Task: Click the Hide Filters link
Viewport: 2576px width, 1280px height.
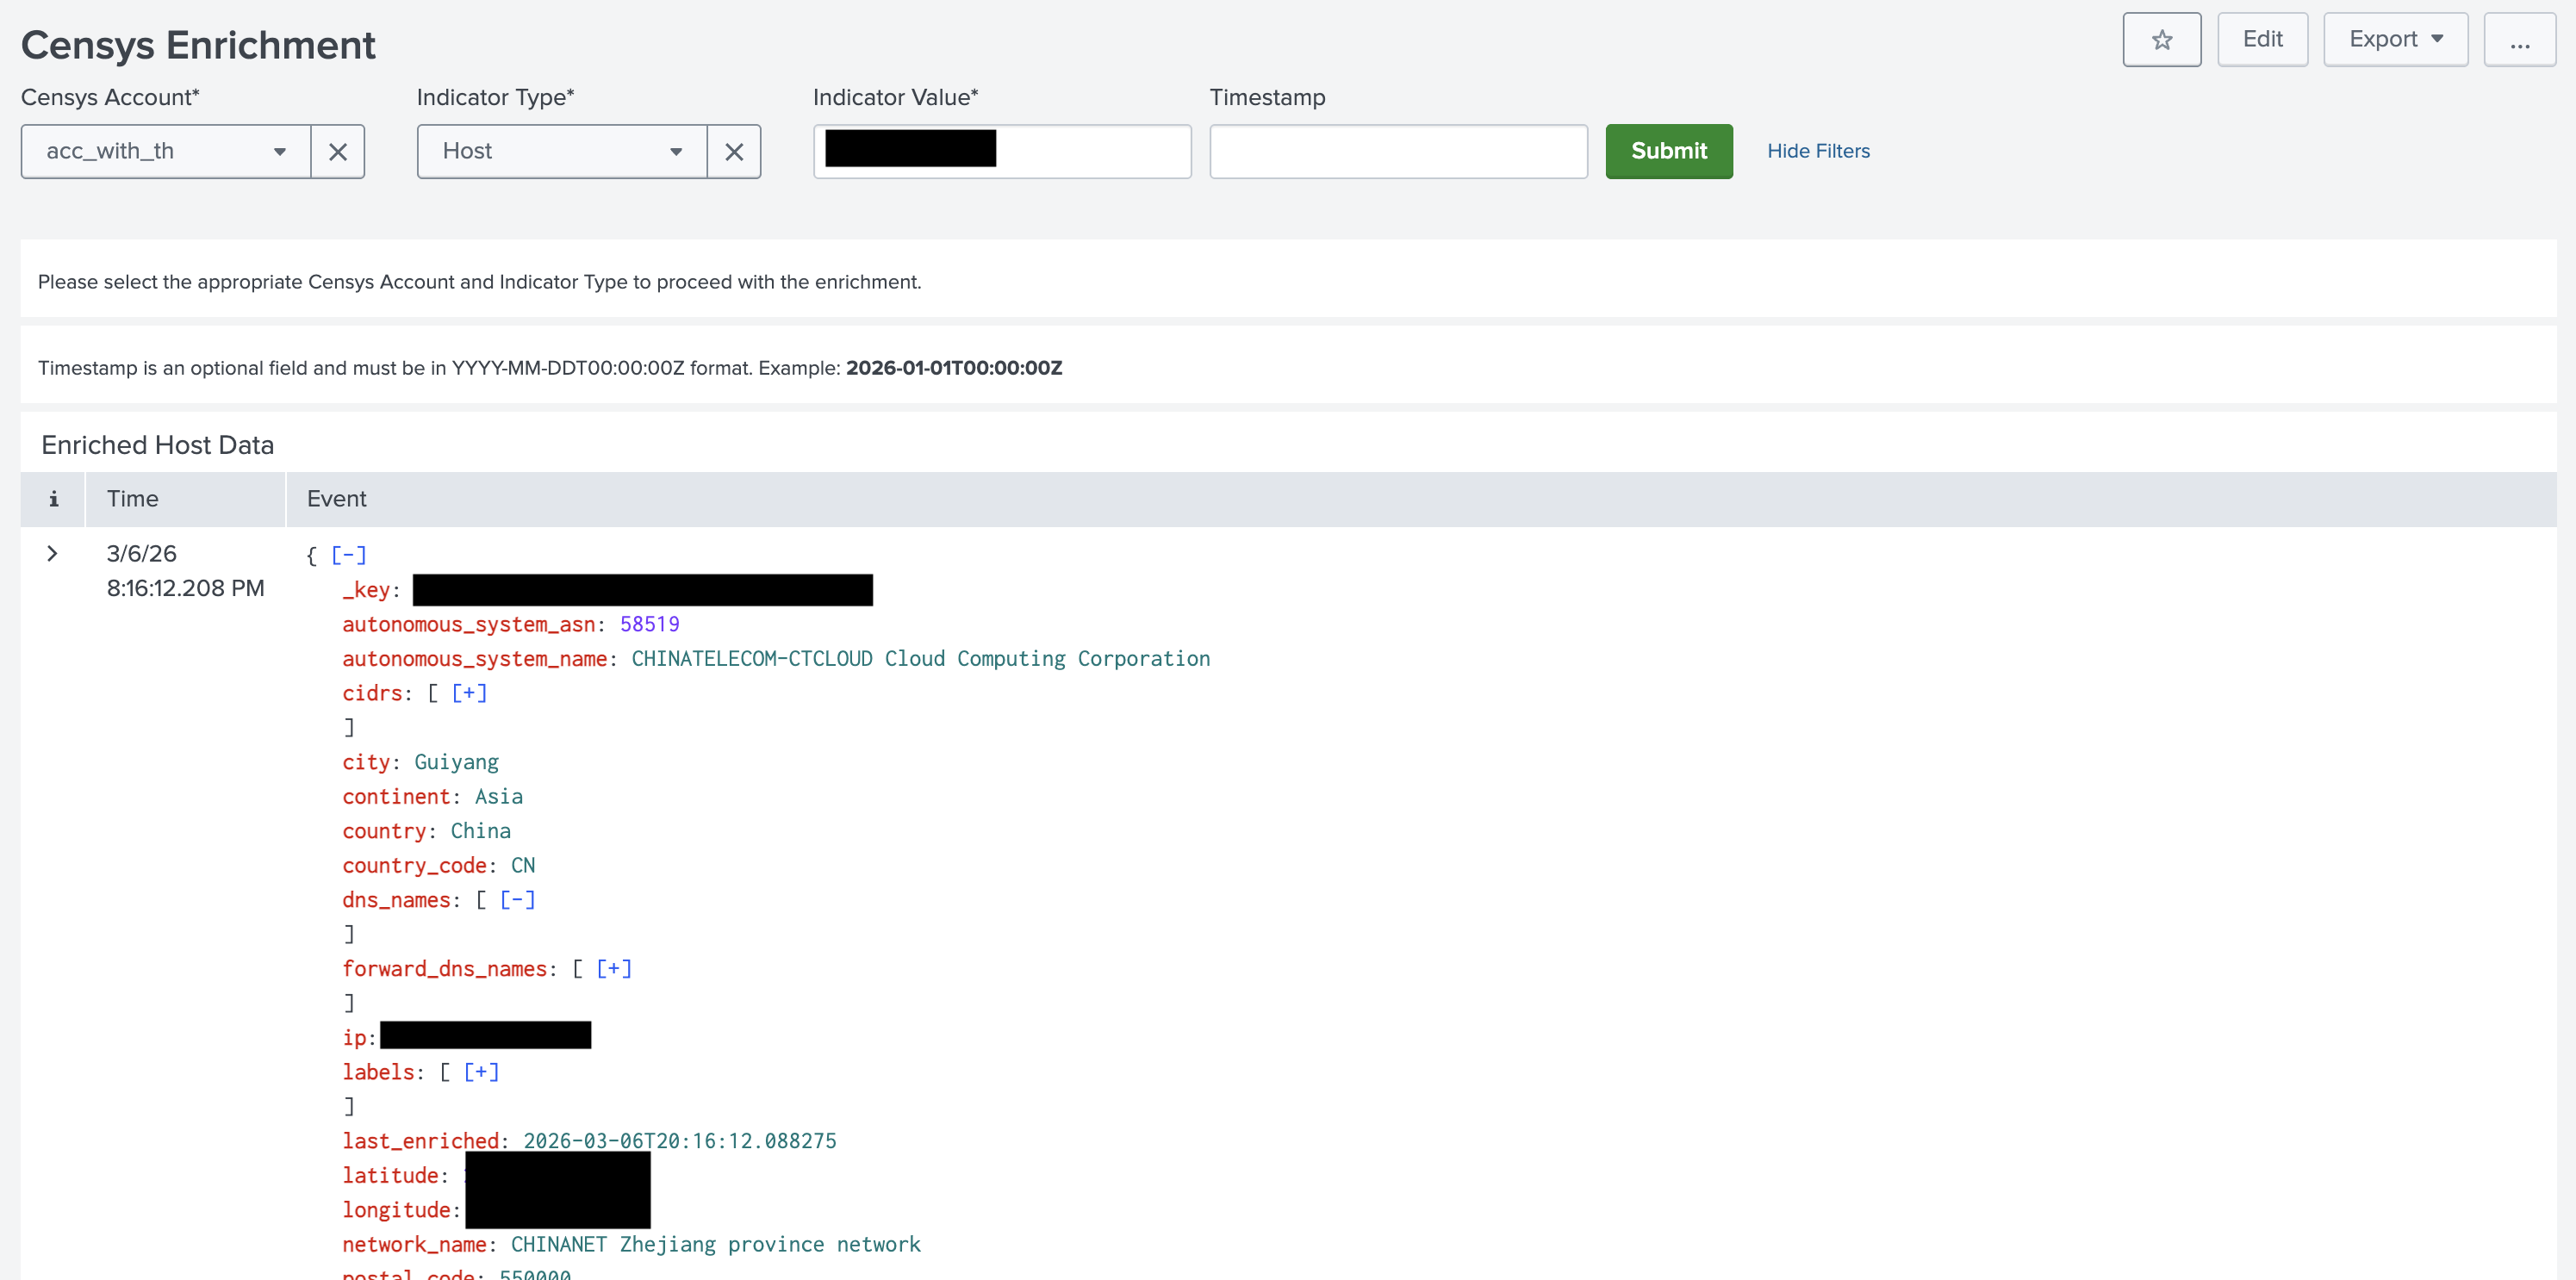Action: click(x=1818, y=151)
